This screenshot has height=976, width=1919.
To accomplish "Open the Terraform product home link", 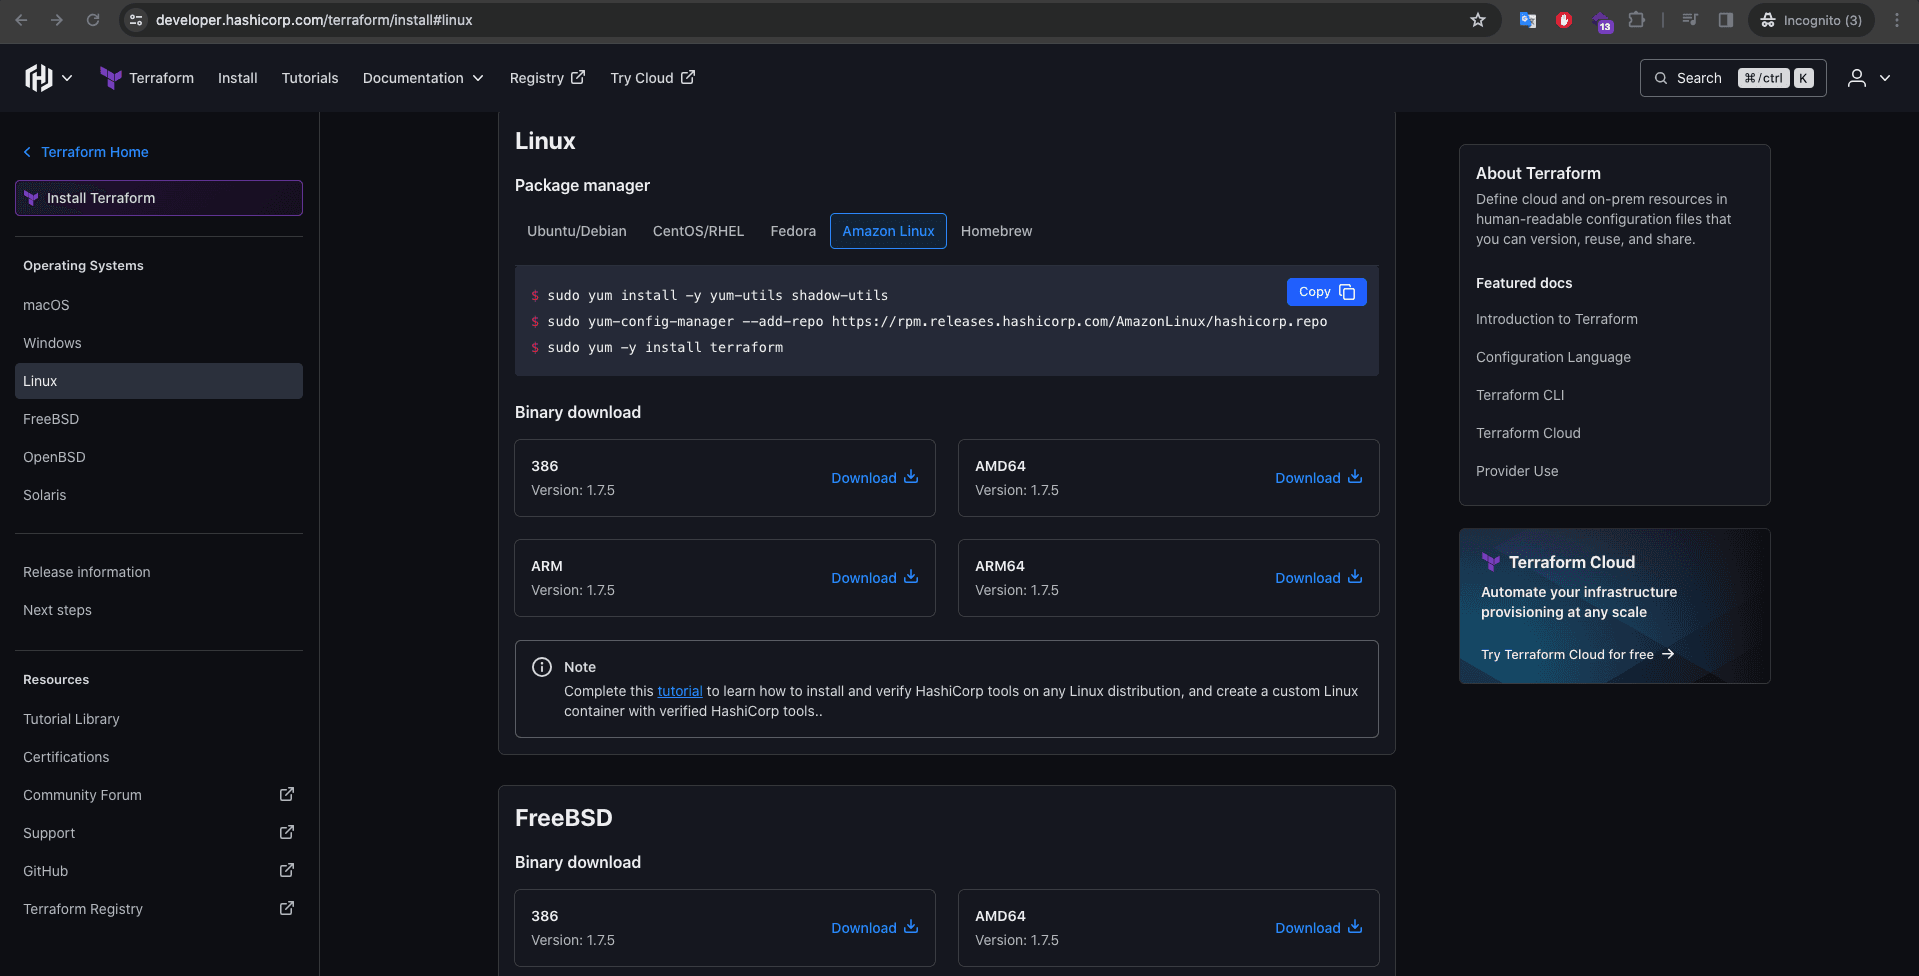I will tap(147, 78).
